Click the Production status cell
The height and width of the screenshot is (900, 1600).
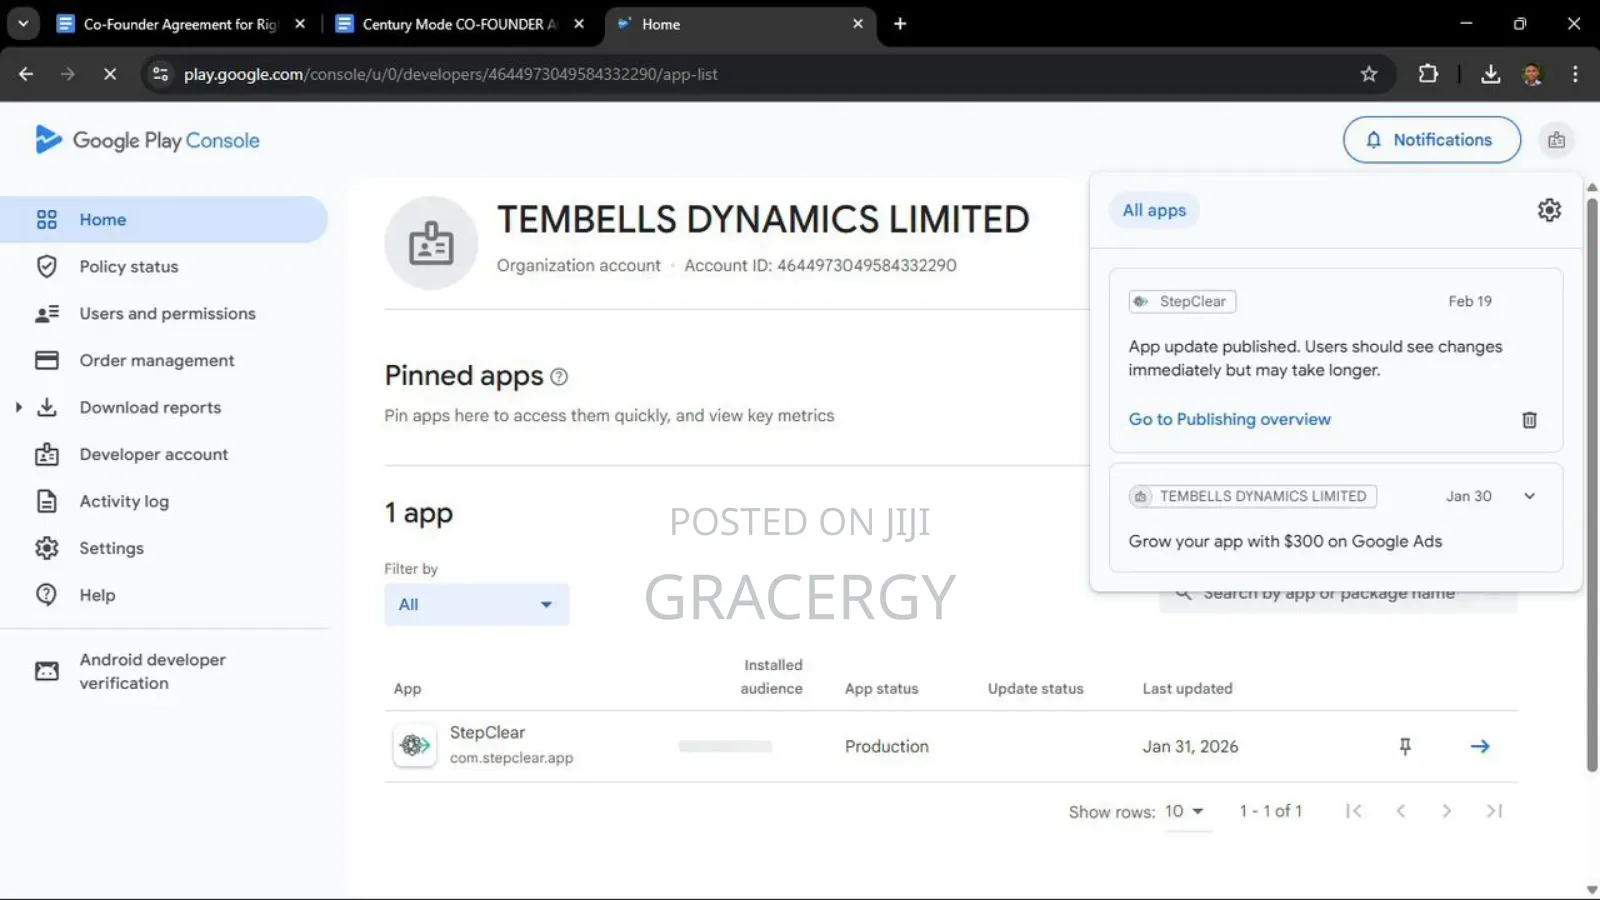(x=886, y=747)
